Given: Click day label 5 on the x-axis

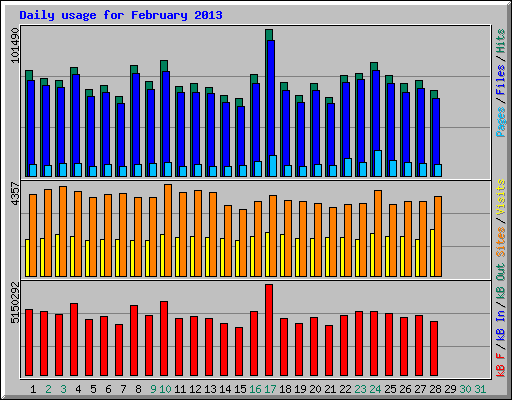Looking at the screenshot, I should (93, 389).
